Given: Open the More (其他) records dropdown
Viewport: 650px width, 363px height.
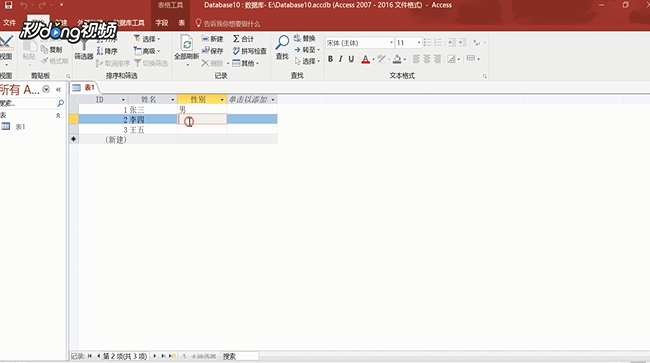Looking at the screenshot, I should tap(245, 63).
